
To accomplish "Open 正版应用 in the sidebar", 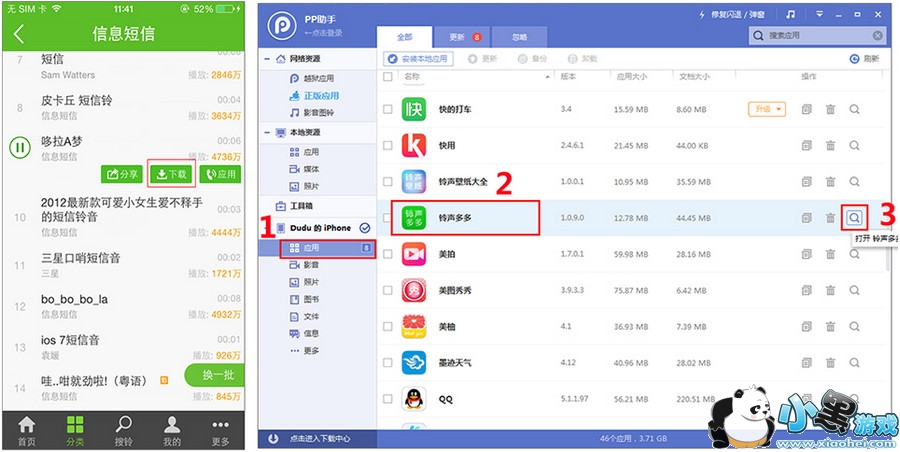I will coord(313,95).
